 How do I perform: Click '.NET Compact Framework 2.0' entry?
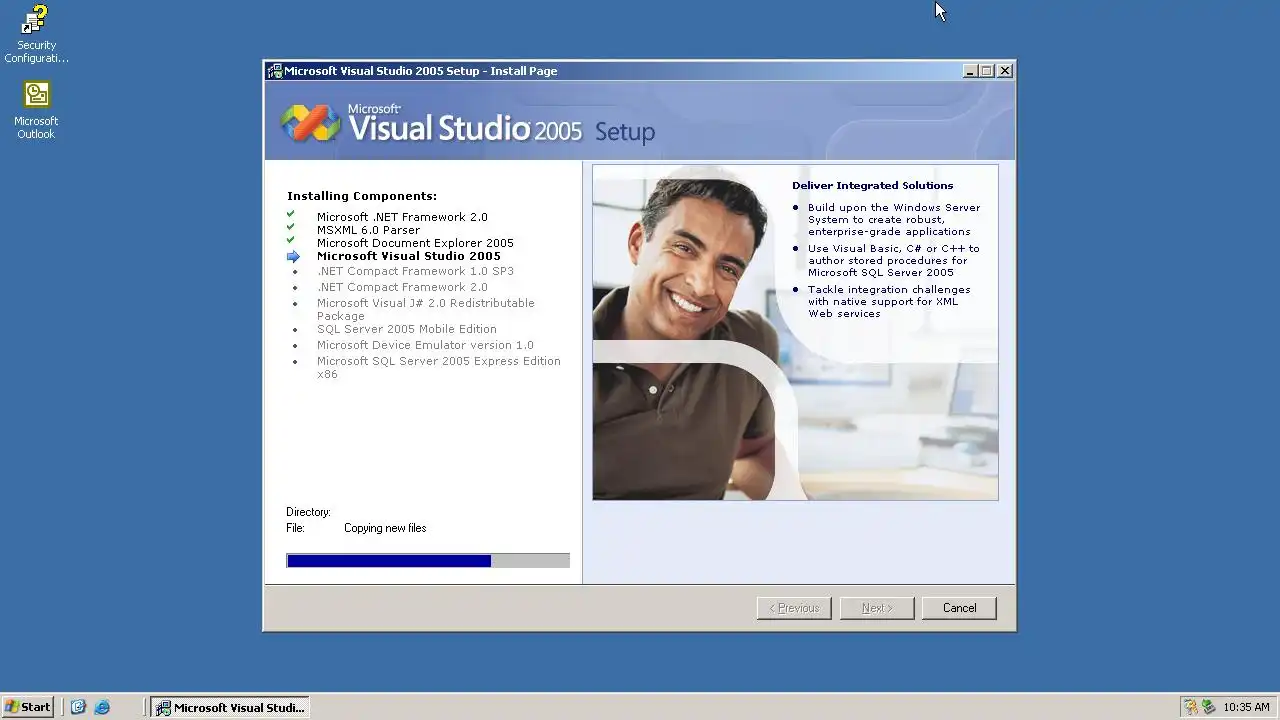pyautogui.click(x=402, y=287)
